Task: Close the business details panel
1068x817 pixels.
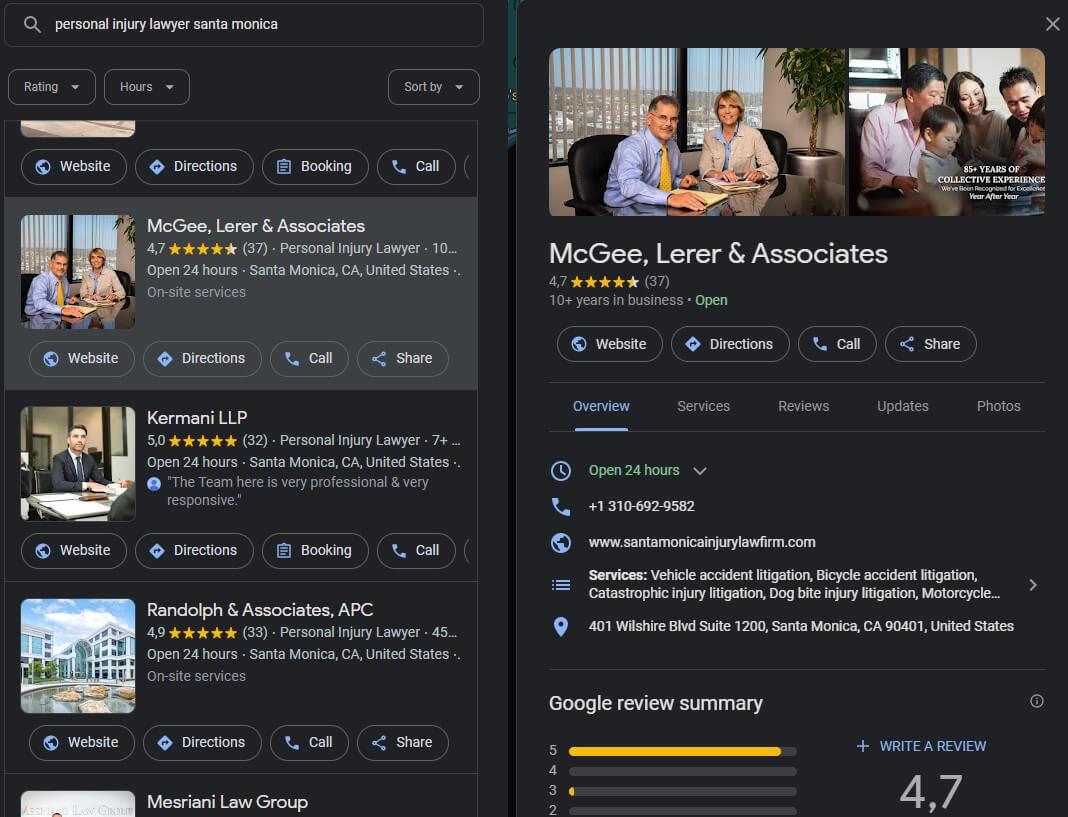Action: 1052,25
